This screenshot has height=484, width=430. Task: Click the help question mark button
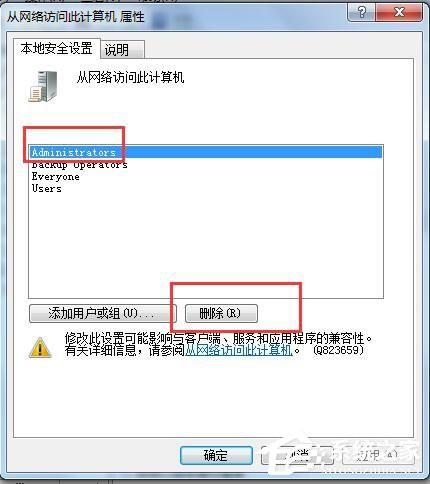(361, 13)
